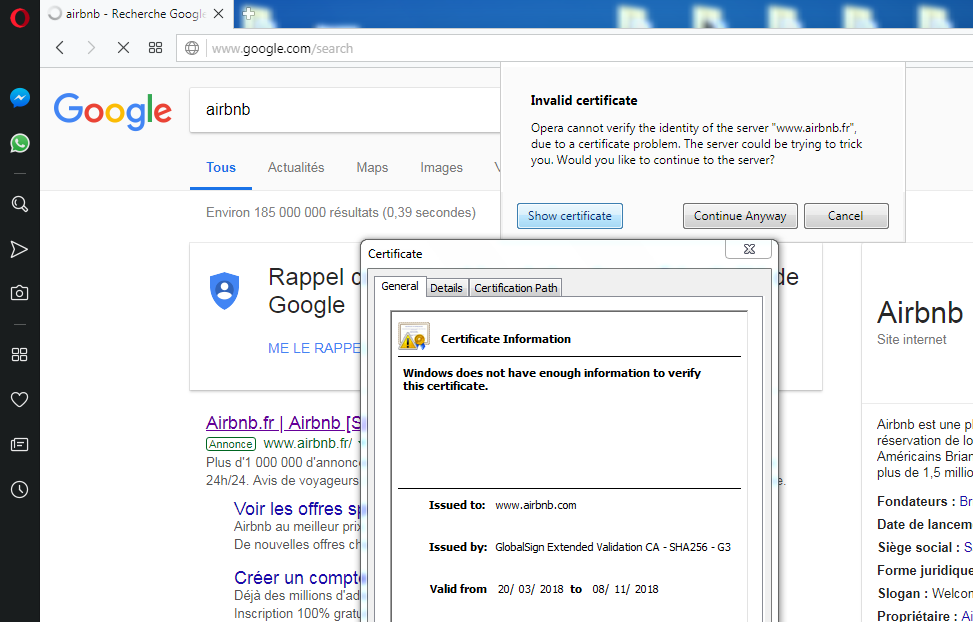973x622 pixels.
Task: Close the airbnb Recherche Google tab
Action: tap(218, 14)
